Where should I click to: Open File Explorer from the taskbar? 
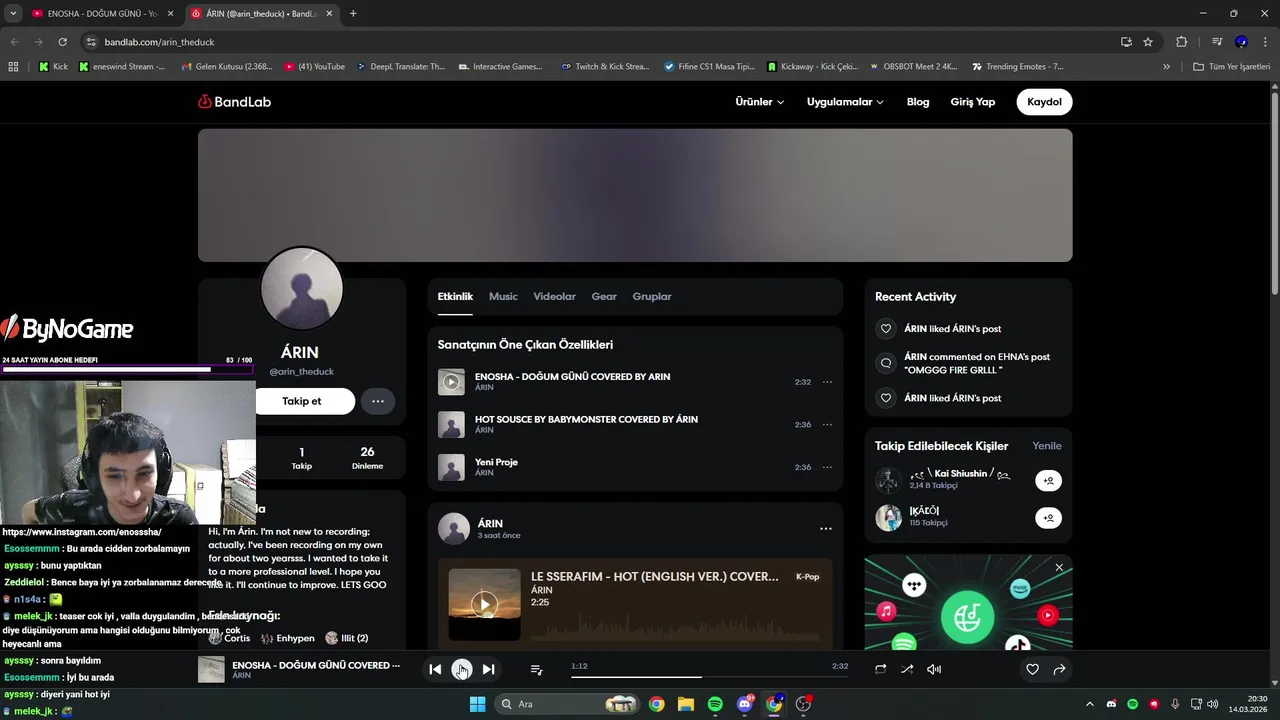point(685,704)
